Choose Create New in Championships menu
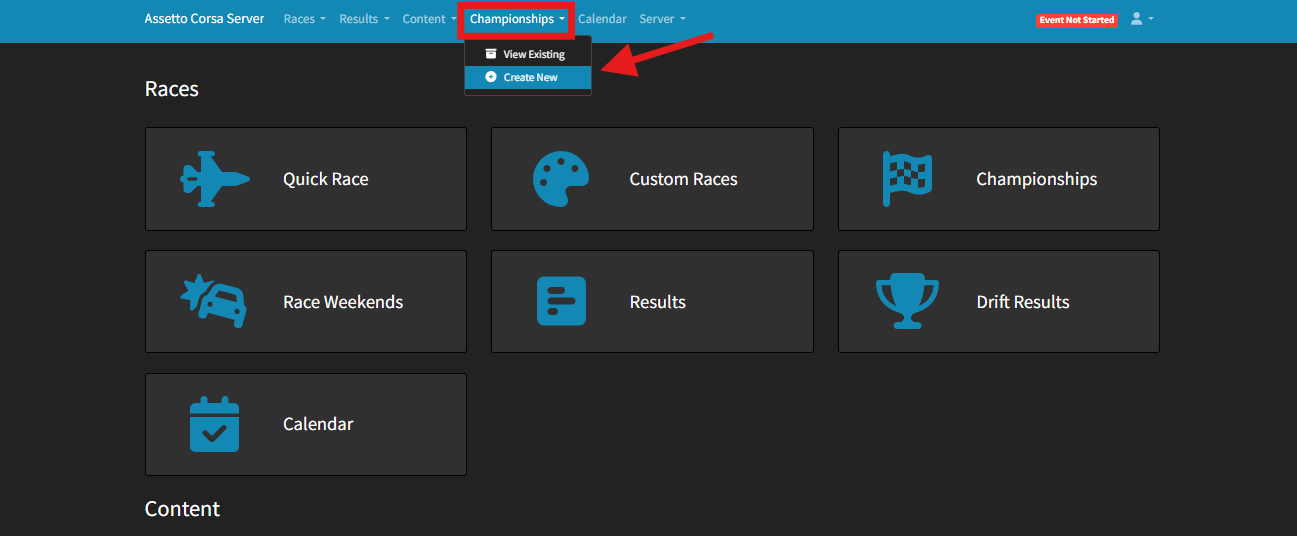The height and width of the screenshot is (536, 1297). tap(528, 77)
